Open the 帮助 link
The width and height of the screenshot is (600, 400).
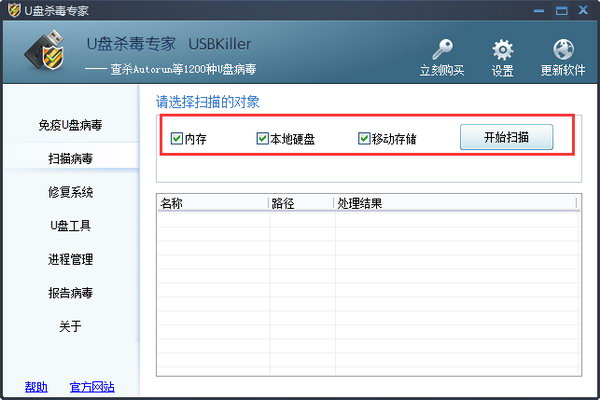tap(36, 387)
